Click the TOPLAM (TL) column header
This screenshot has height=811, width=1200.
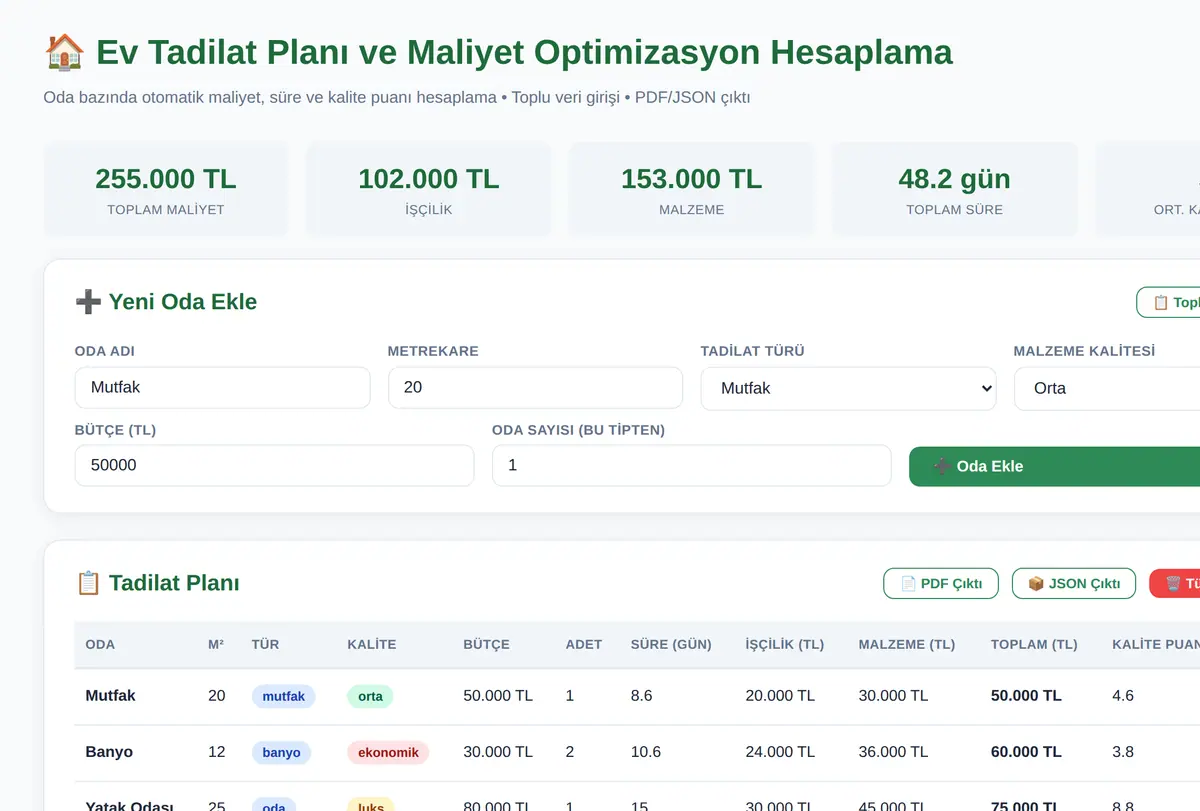tap(1034, 644)
